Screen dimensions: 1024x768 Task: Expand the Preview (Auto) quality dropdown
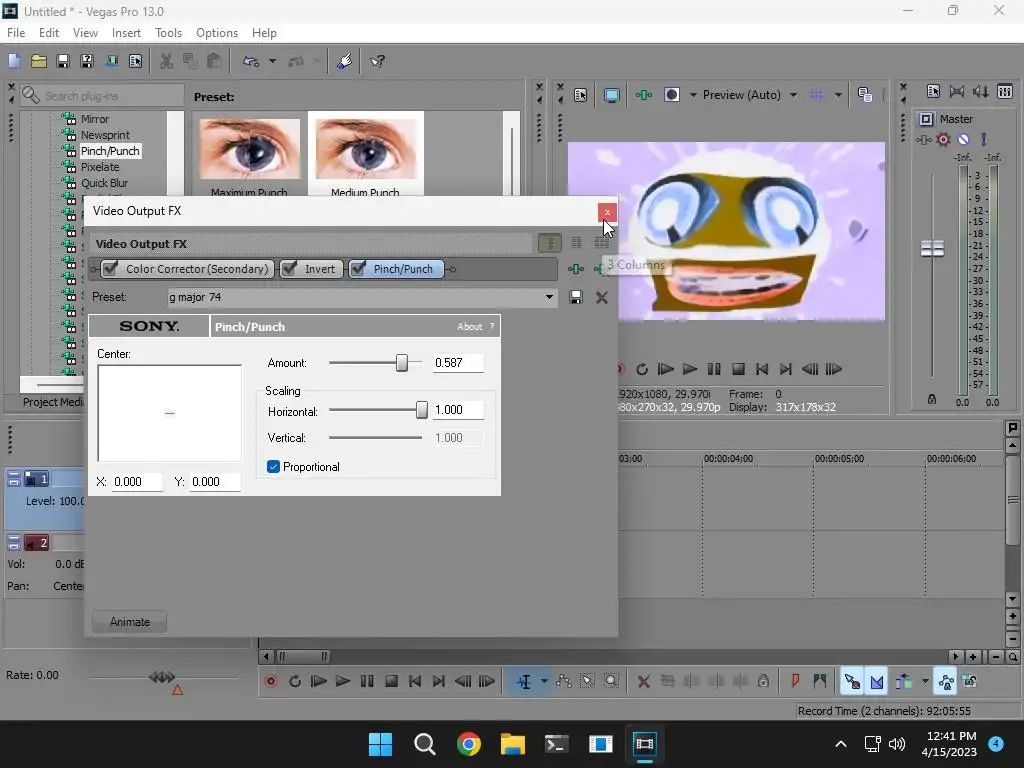pos(793,95)
